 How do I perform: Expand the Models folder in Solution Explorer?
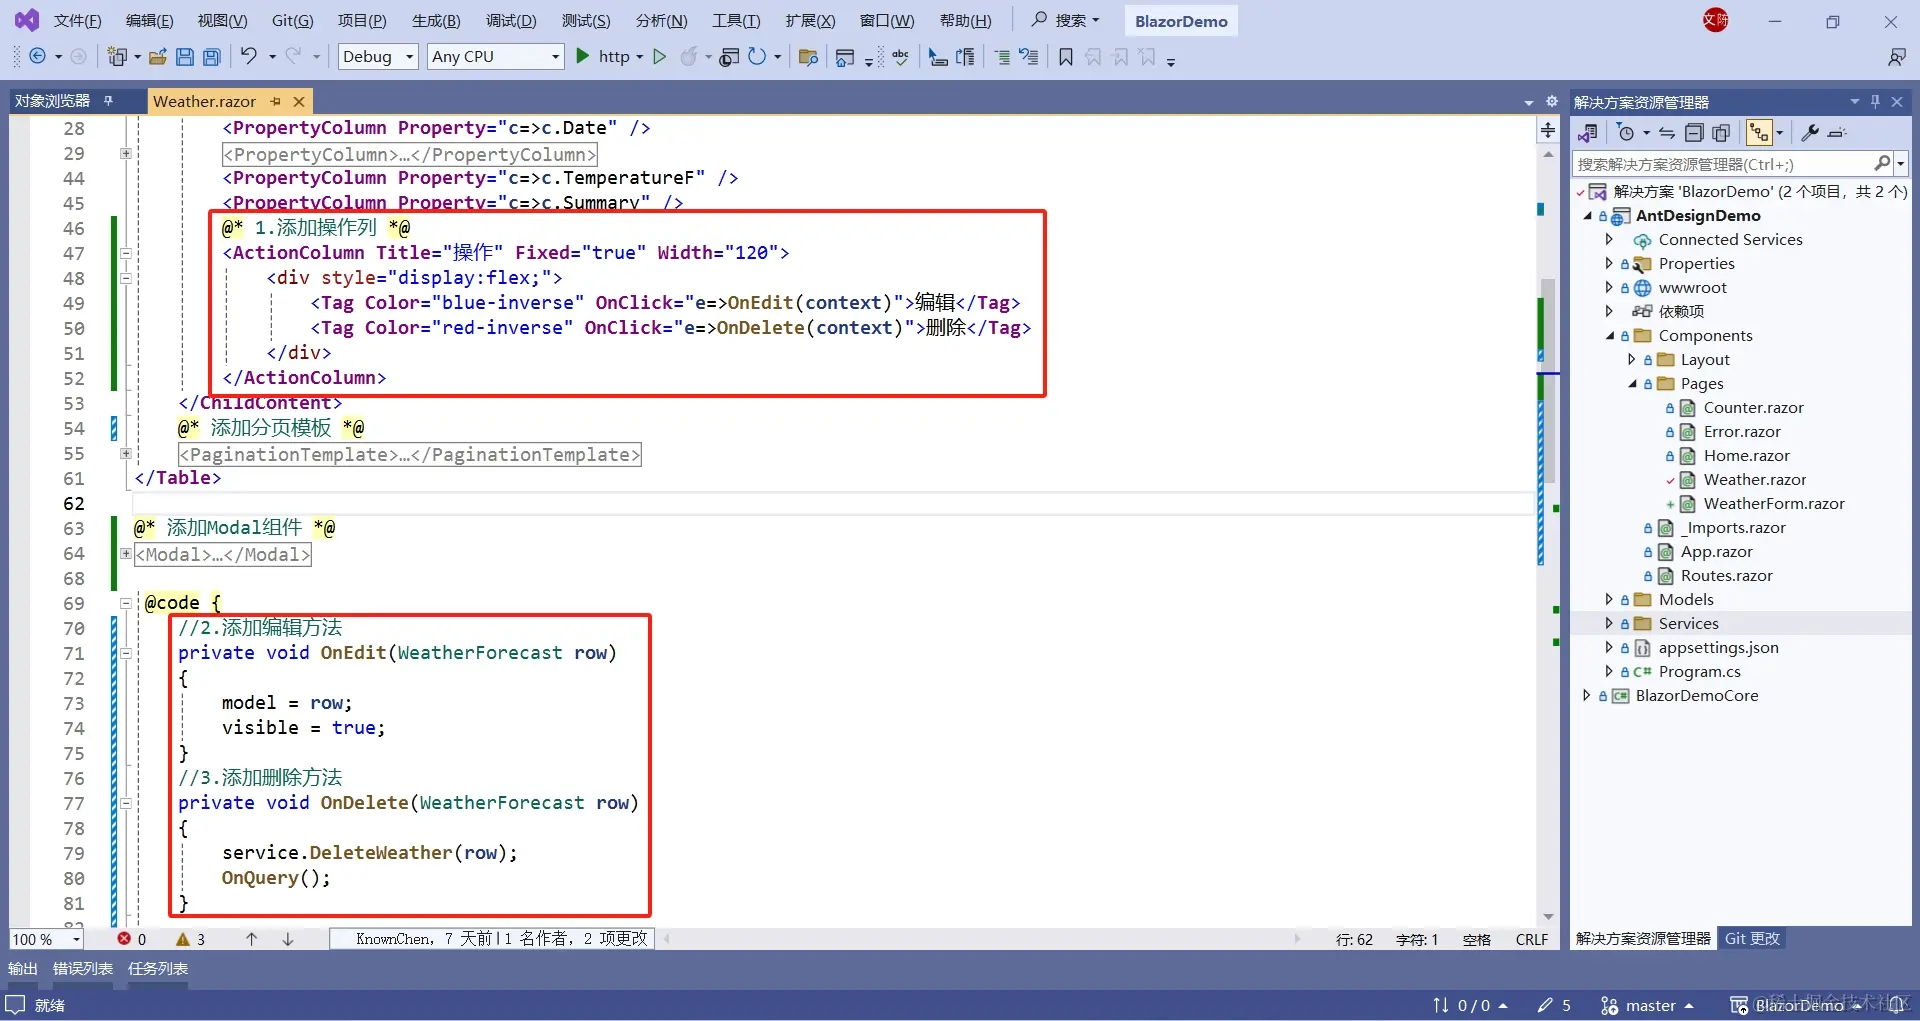[1609, 599]
